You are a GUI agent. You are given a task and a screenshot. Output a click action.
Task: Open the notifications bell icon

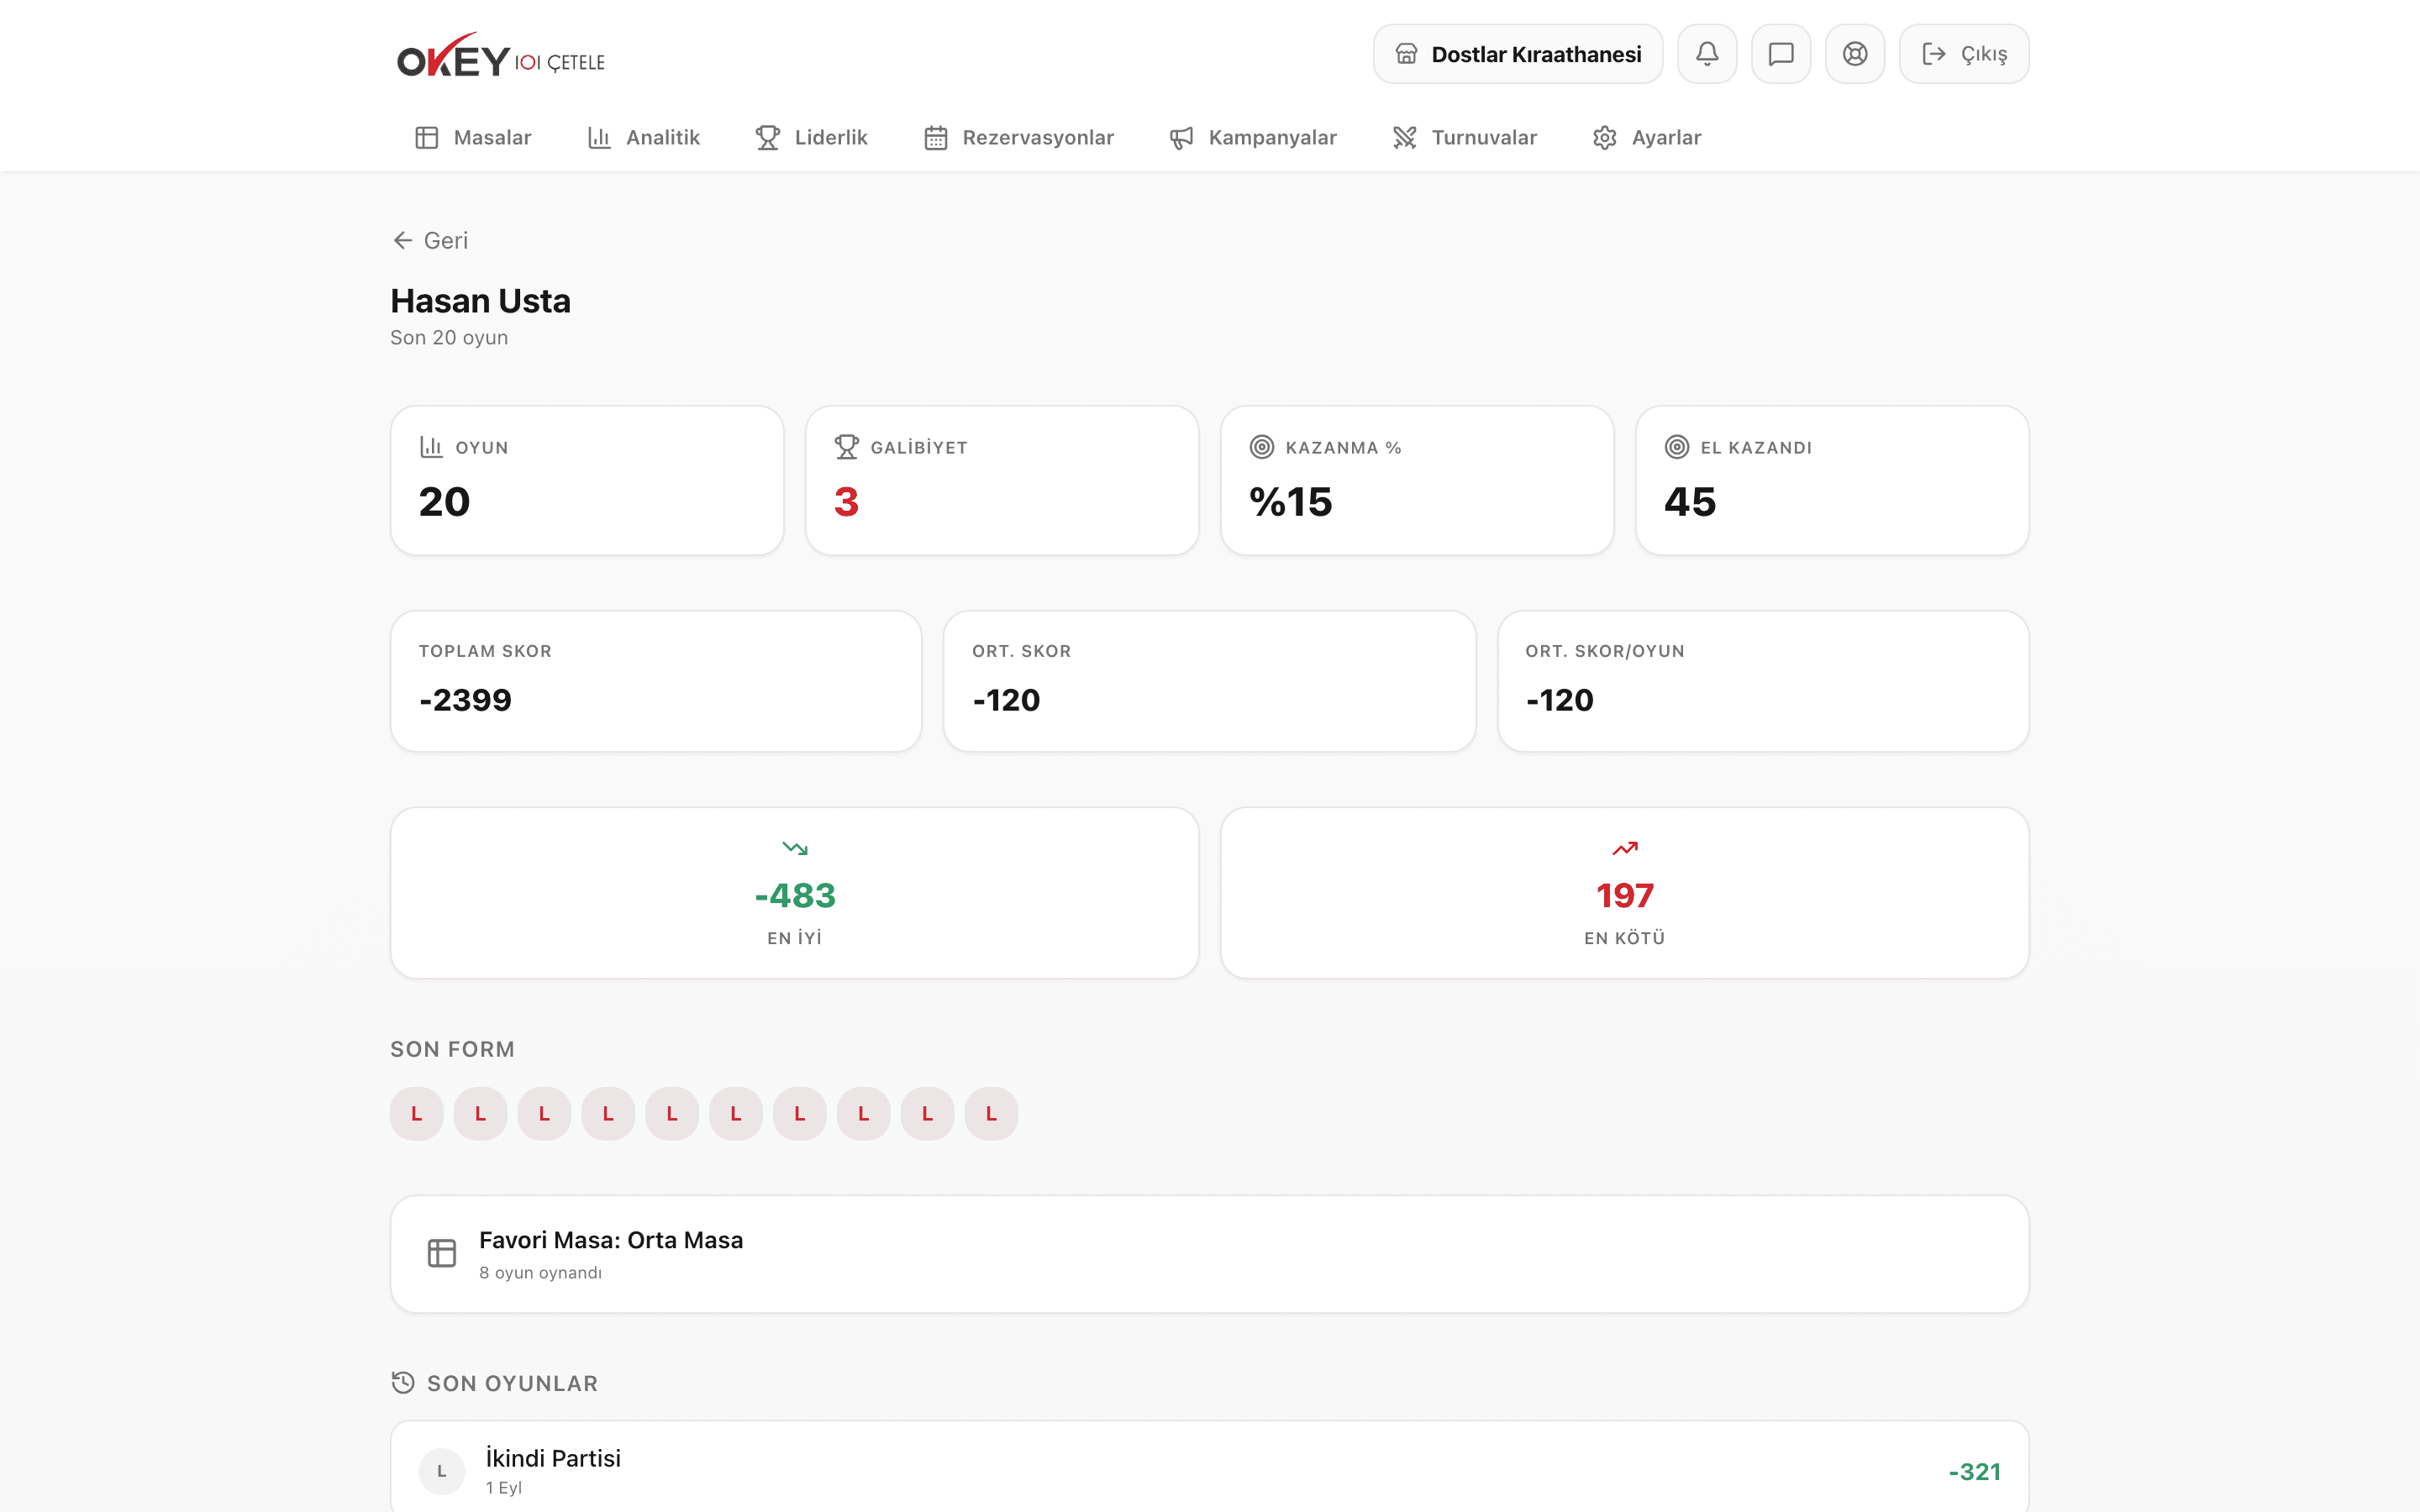pyautogui.click(x=1707, y=54)
